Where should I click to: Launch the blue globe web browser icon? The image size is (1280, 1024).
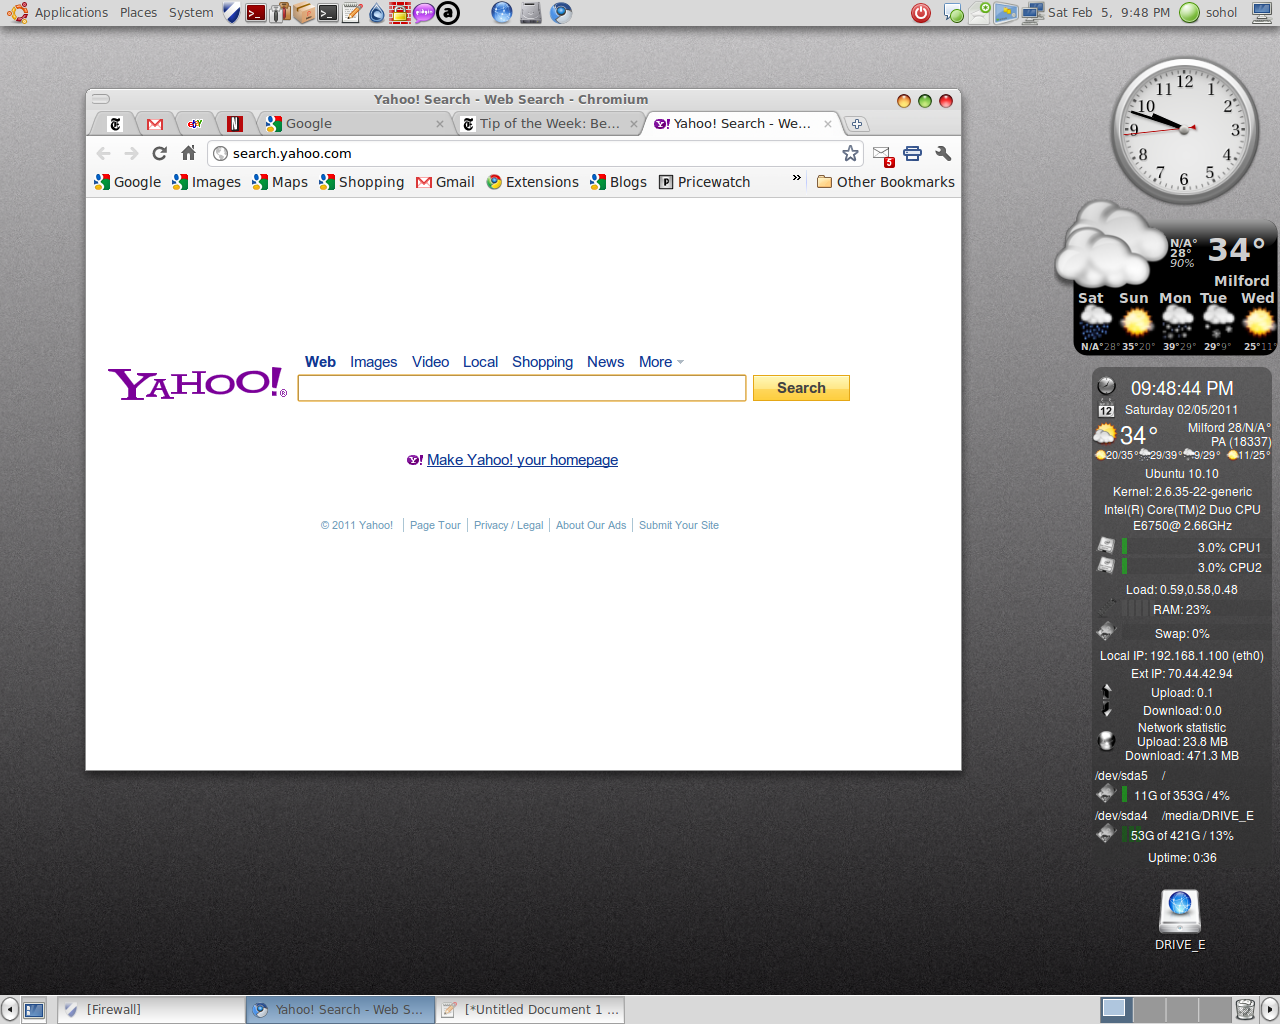pyautogui.click(x=502, y=13)
